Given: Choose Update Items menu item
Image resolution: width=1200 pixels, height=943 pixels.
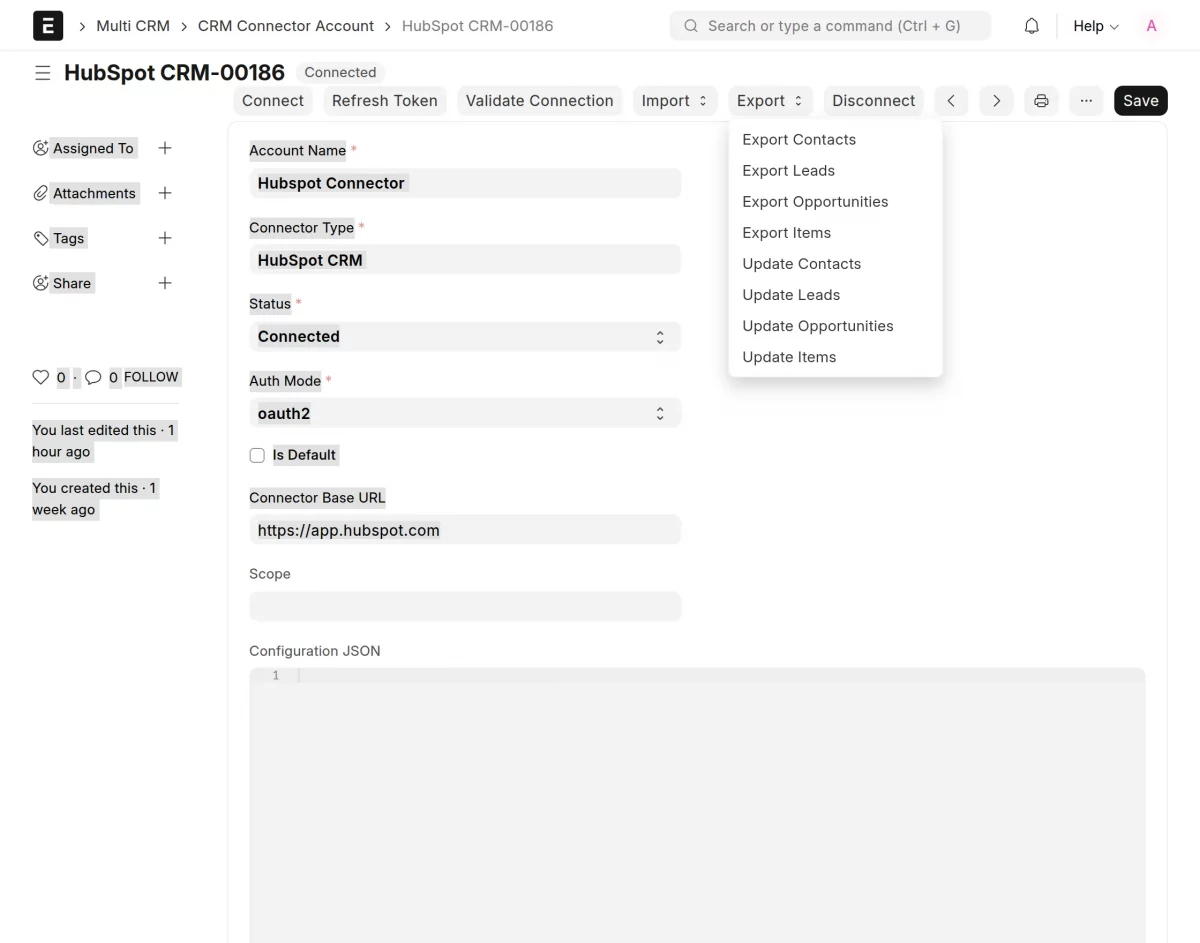Looking at the screenshot, I should [835, 357].
